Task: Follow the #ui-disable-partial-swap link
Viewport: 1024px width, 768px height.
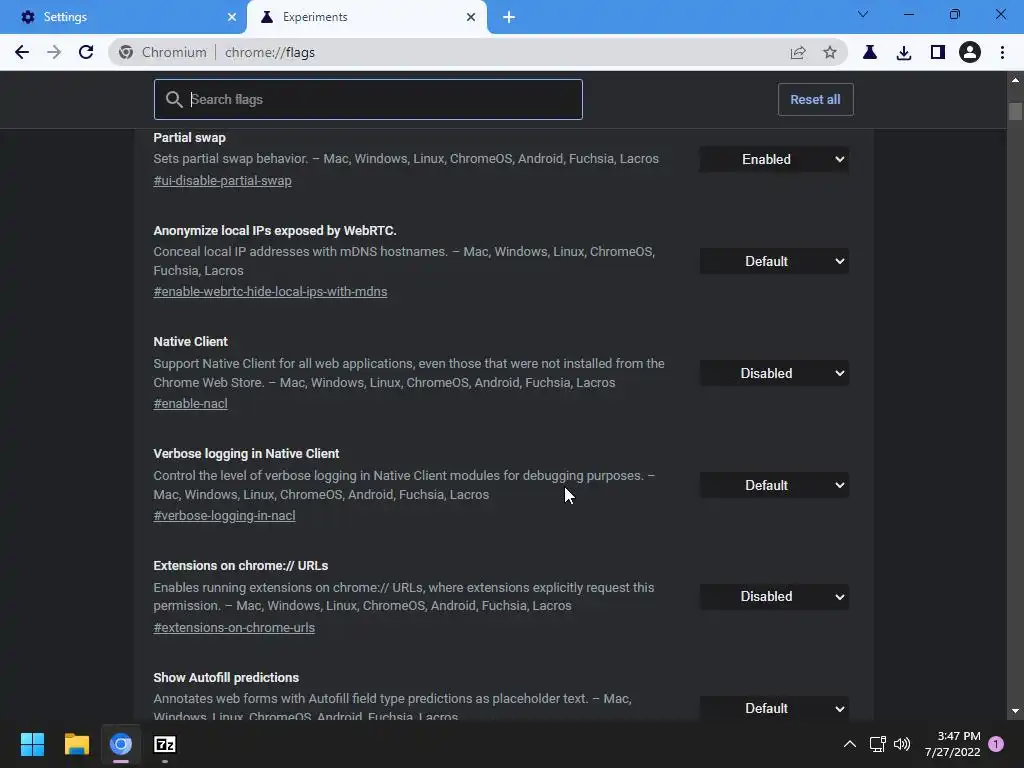Action: (x=222, y=181)
